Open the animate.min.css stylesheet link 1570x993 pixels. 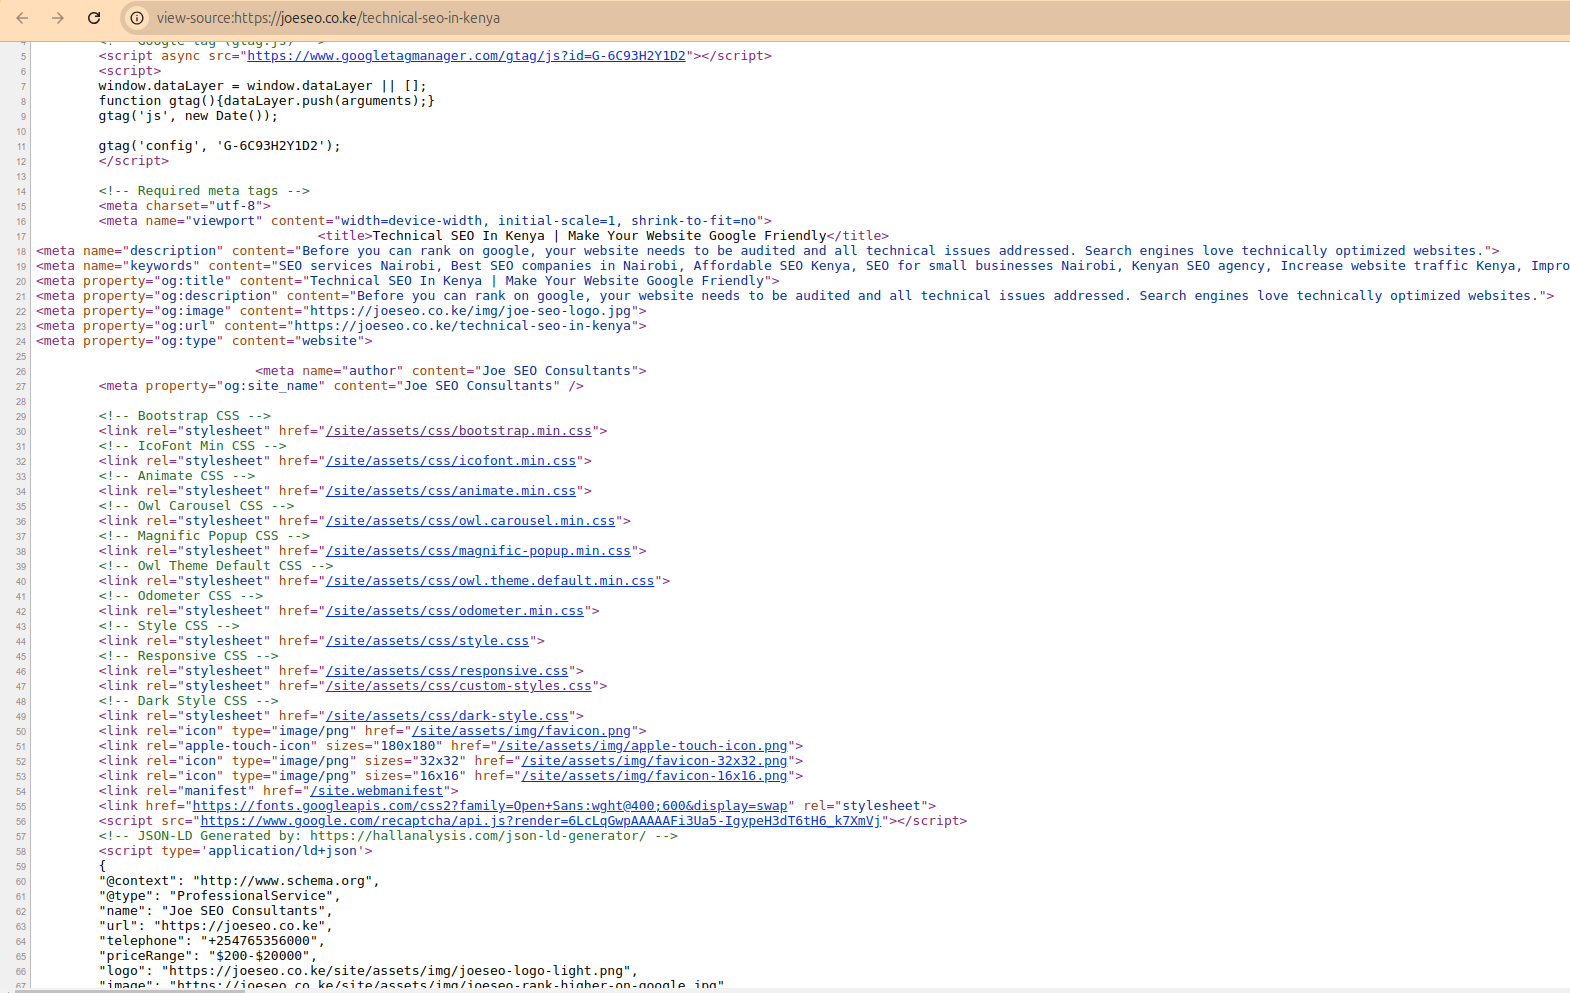point(450,491)
